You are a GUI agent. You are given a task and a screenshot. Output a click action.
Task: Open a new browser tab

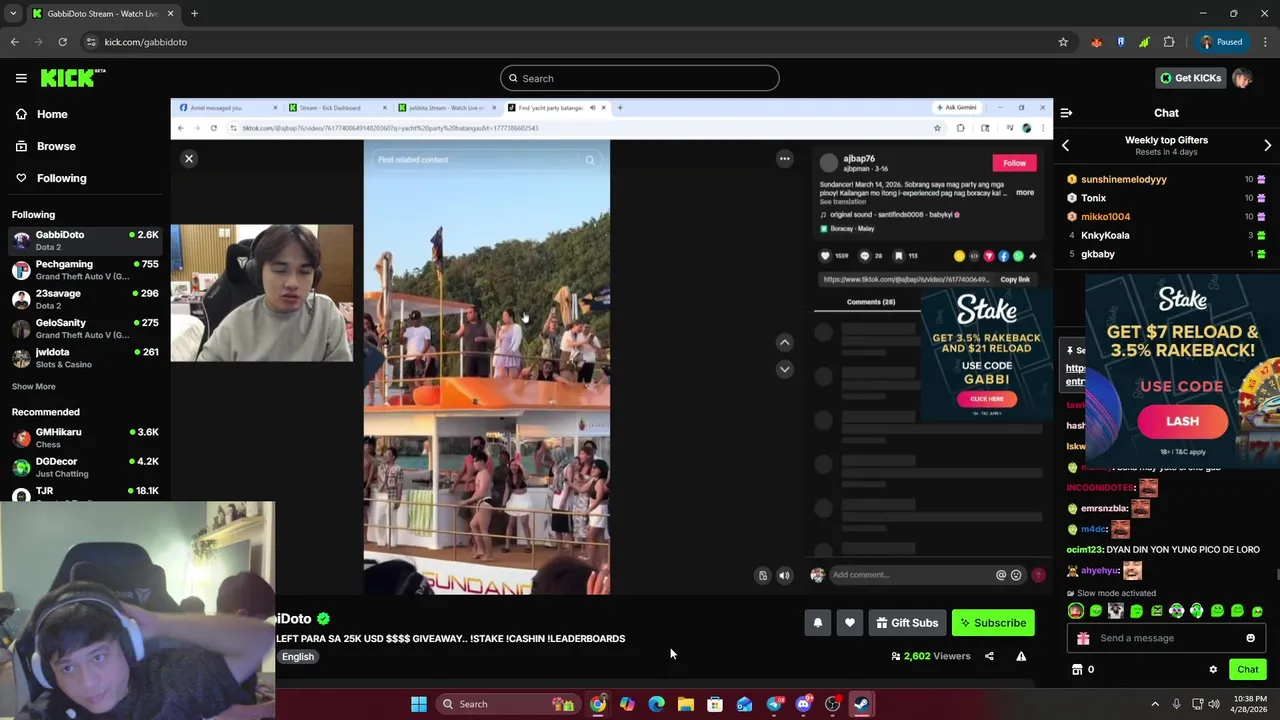point(194,14)
